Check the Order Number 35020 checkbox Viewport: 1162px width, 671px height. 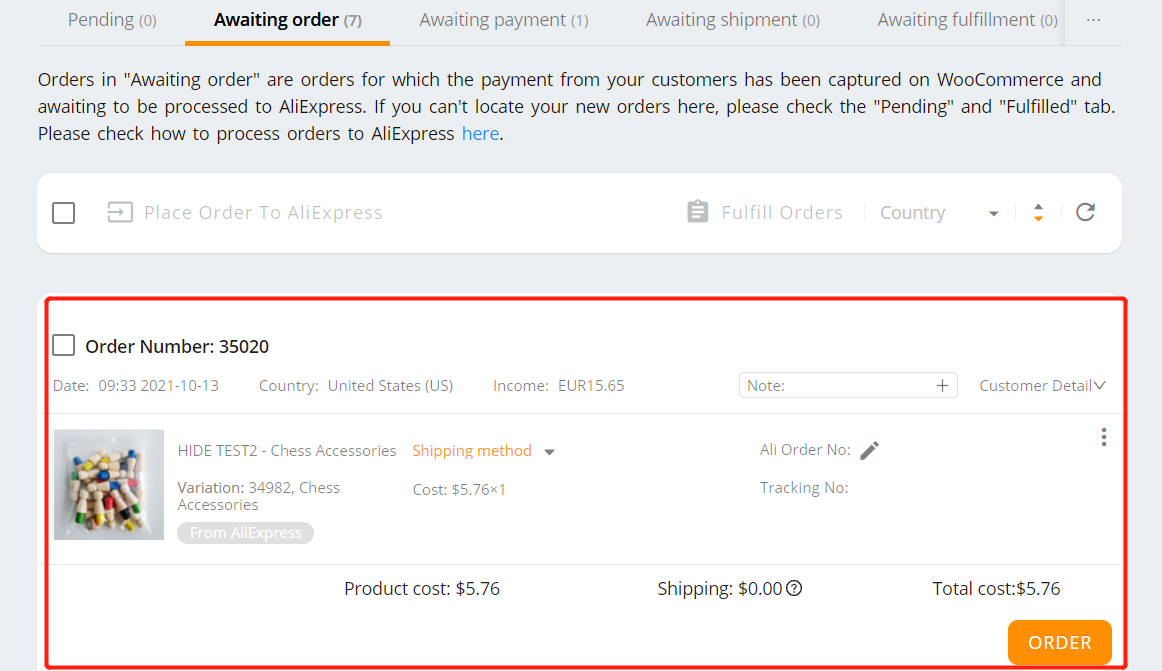click(64, 345)
